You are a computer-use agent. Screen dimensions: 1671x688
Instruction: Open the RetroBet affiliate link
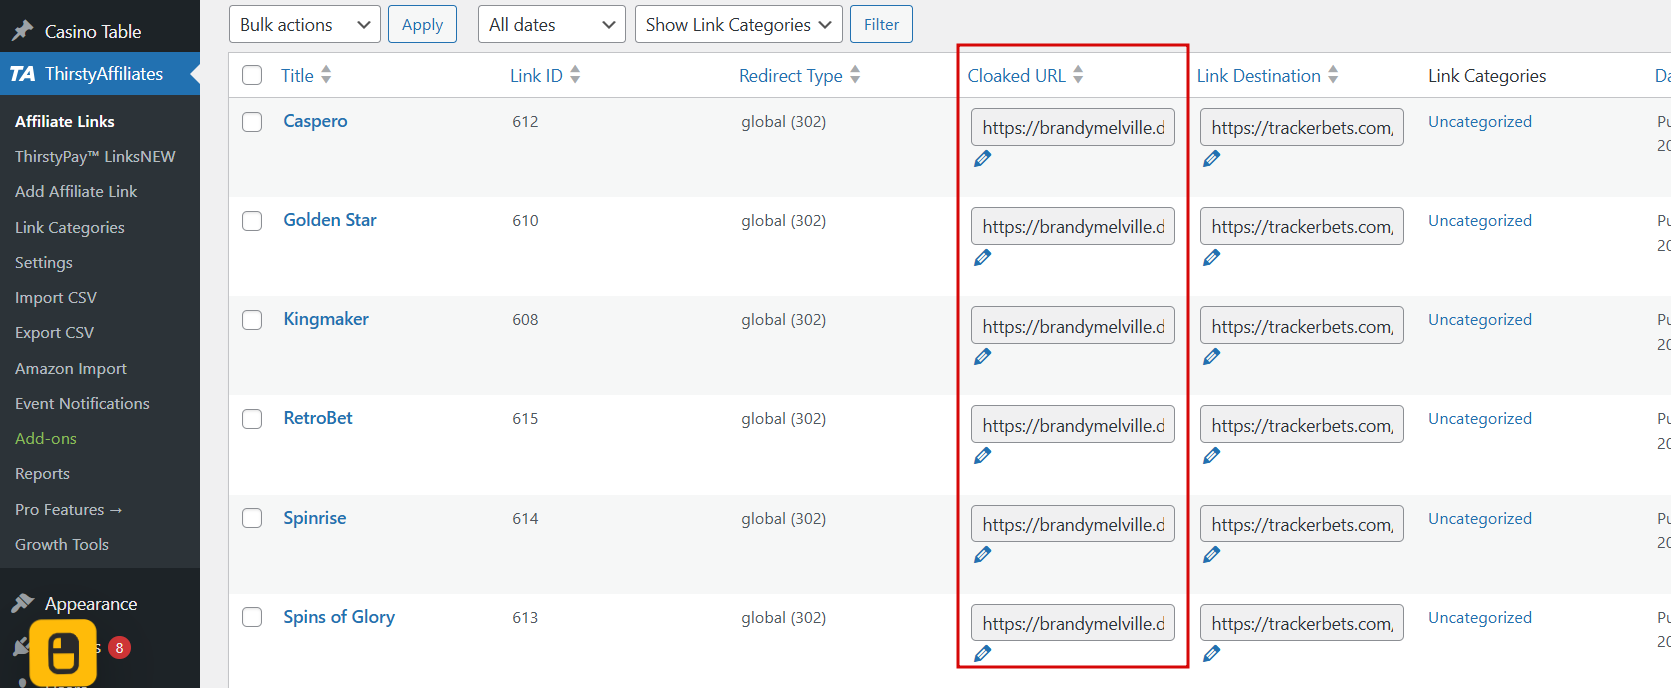[x=318, y=418]
